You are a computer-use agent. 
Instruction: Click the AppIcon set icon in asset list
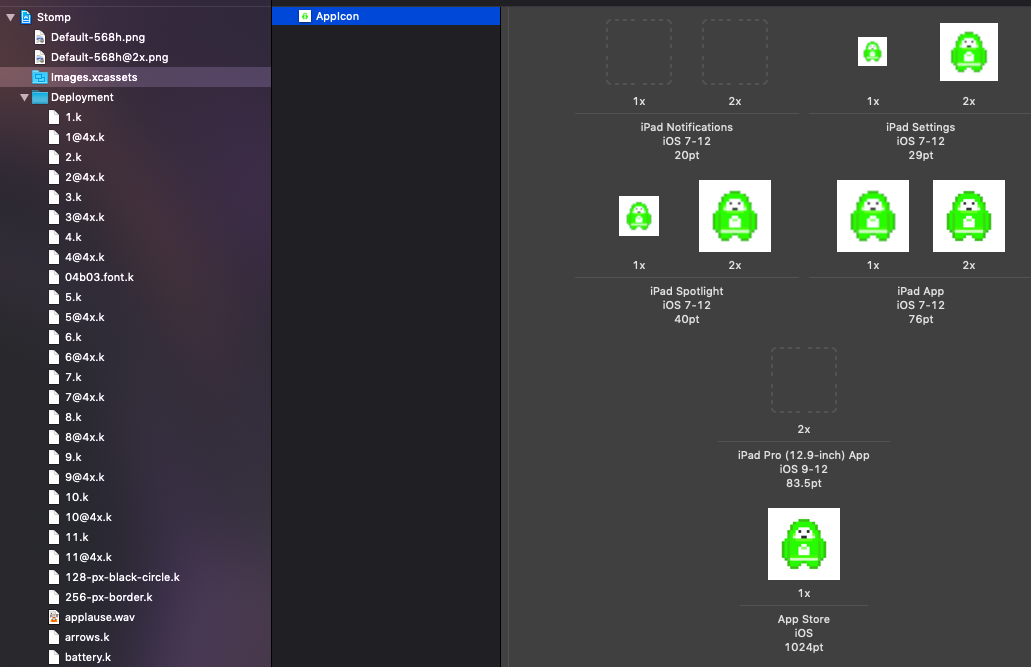304,16
